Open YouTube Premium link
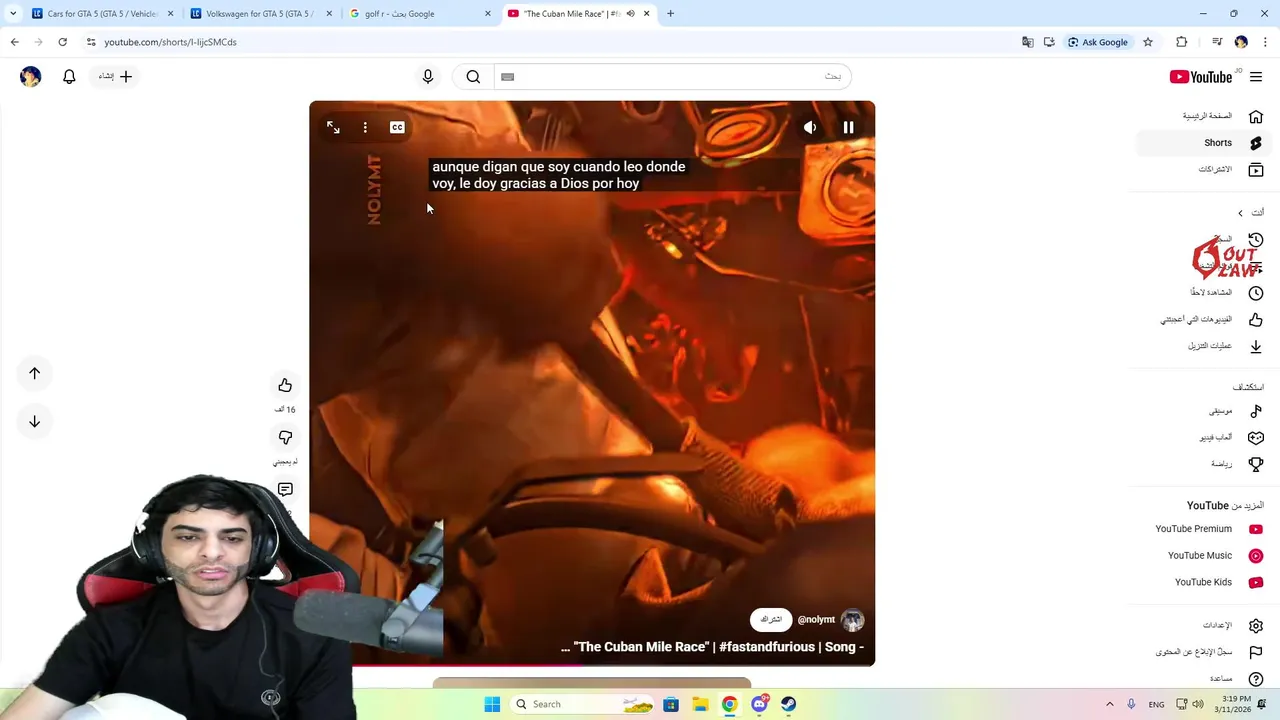The image size is (1280, 720). coord(1203,529)
